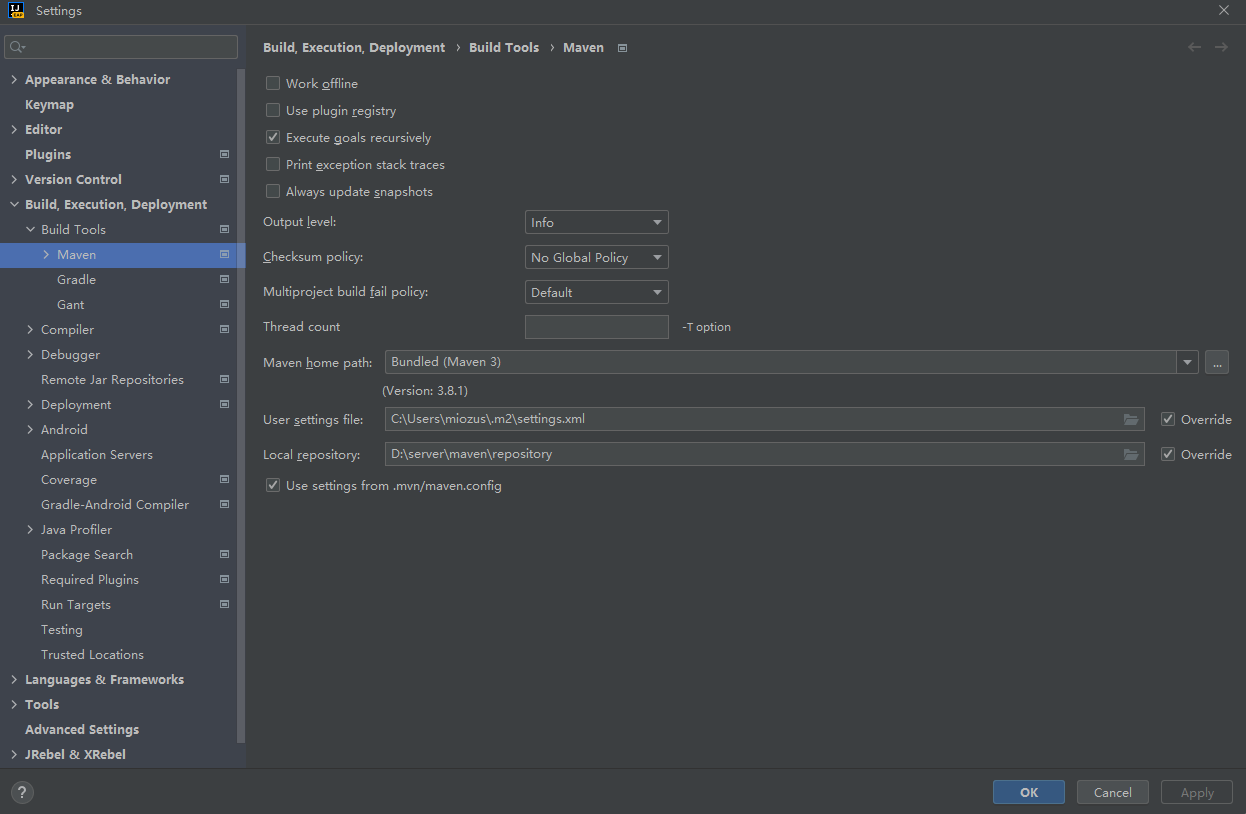The image size is (1246, 814).
Task: Select Trusted Locations in the tree
Action: (x=92, y=654)
